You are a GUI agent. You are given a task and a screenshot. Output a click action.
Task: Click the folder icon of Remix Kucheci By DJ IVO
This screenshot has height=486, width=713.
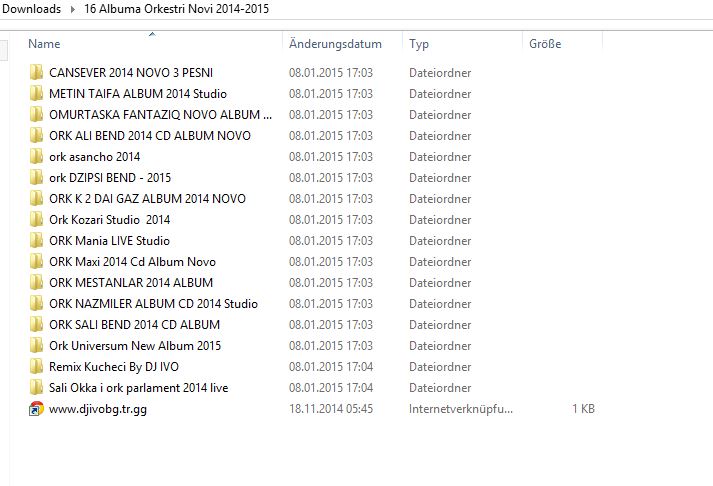click(x=36, y=366)
